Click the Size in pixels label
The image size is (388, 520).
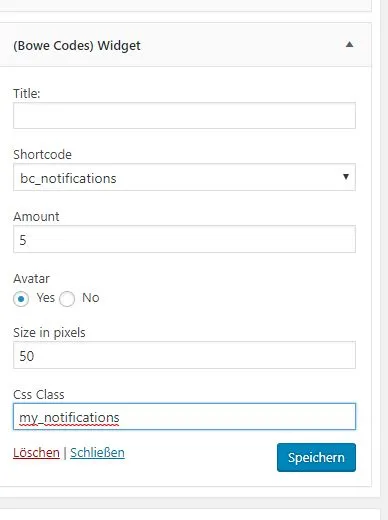pyautogui.click(x=49, y=333)
